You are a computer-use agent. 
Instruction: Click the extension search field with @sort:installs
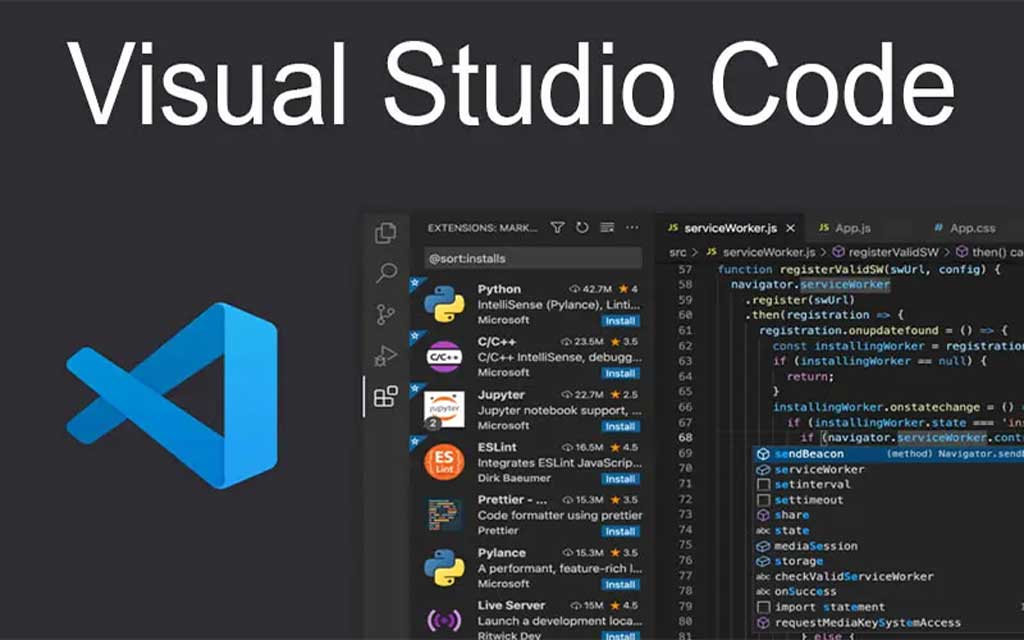tap(532, 259)
